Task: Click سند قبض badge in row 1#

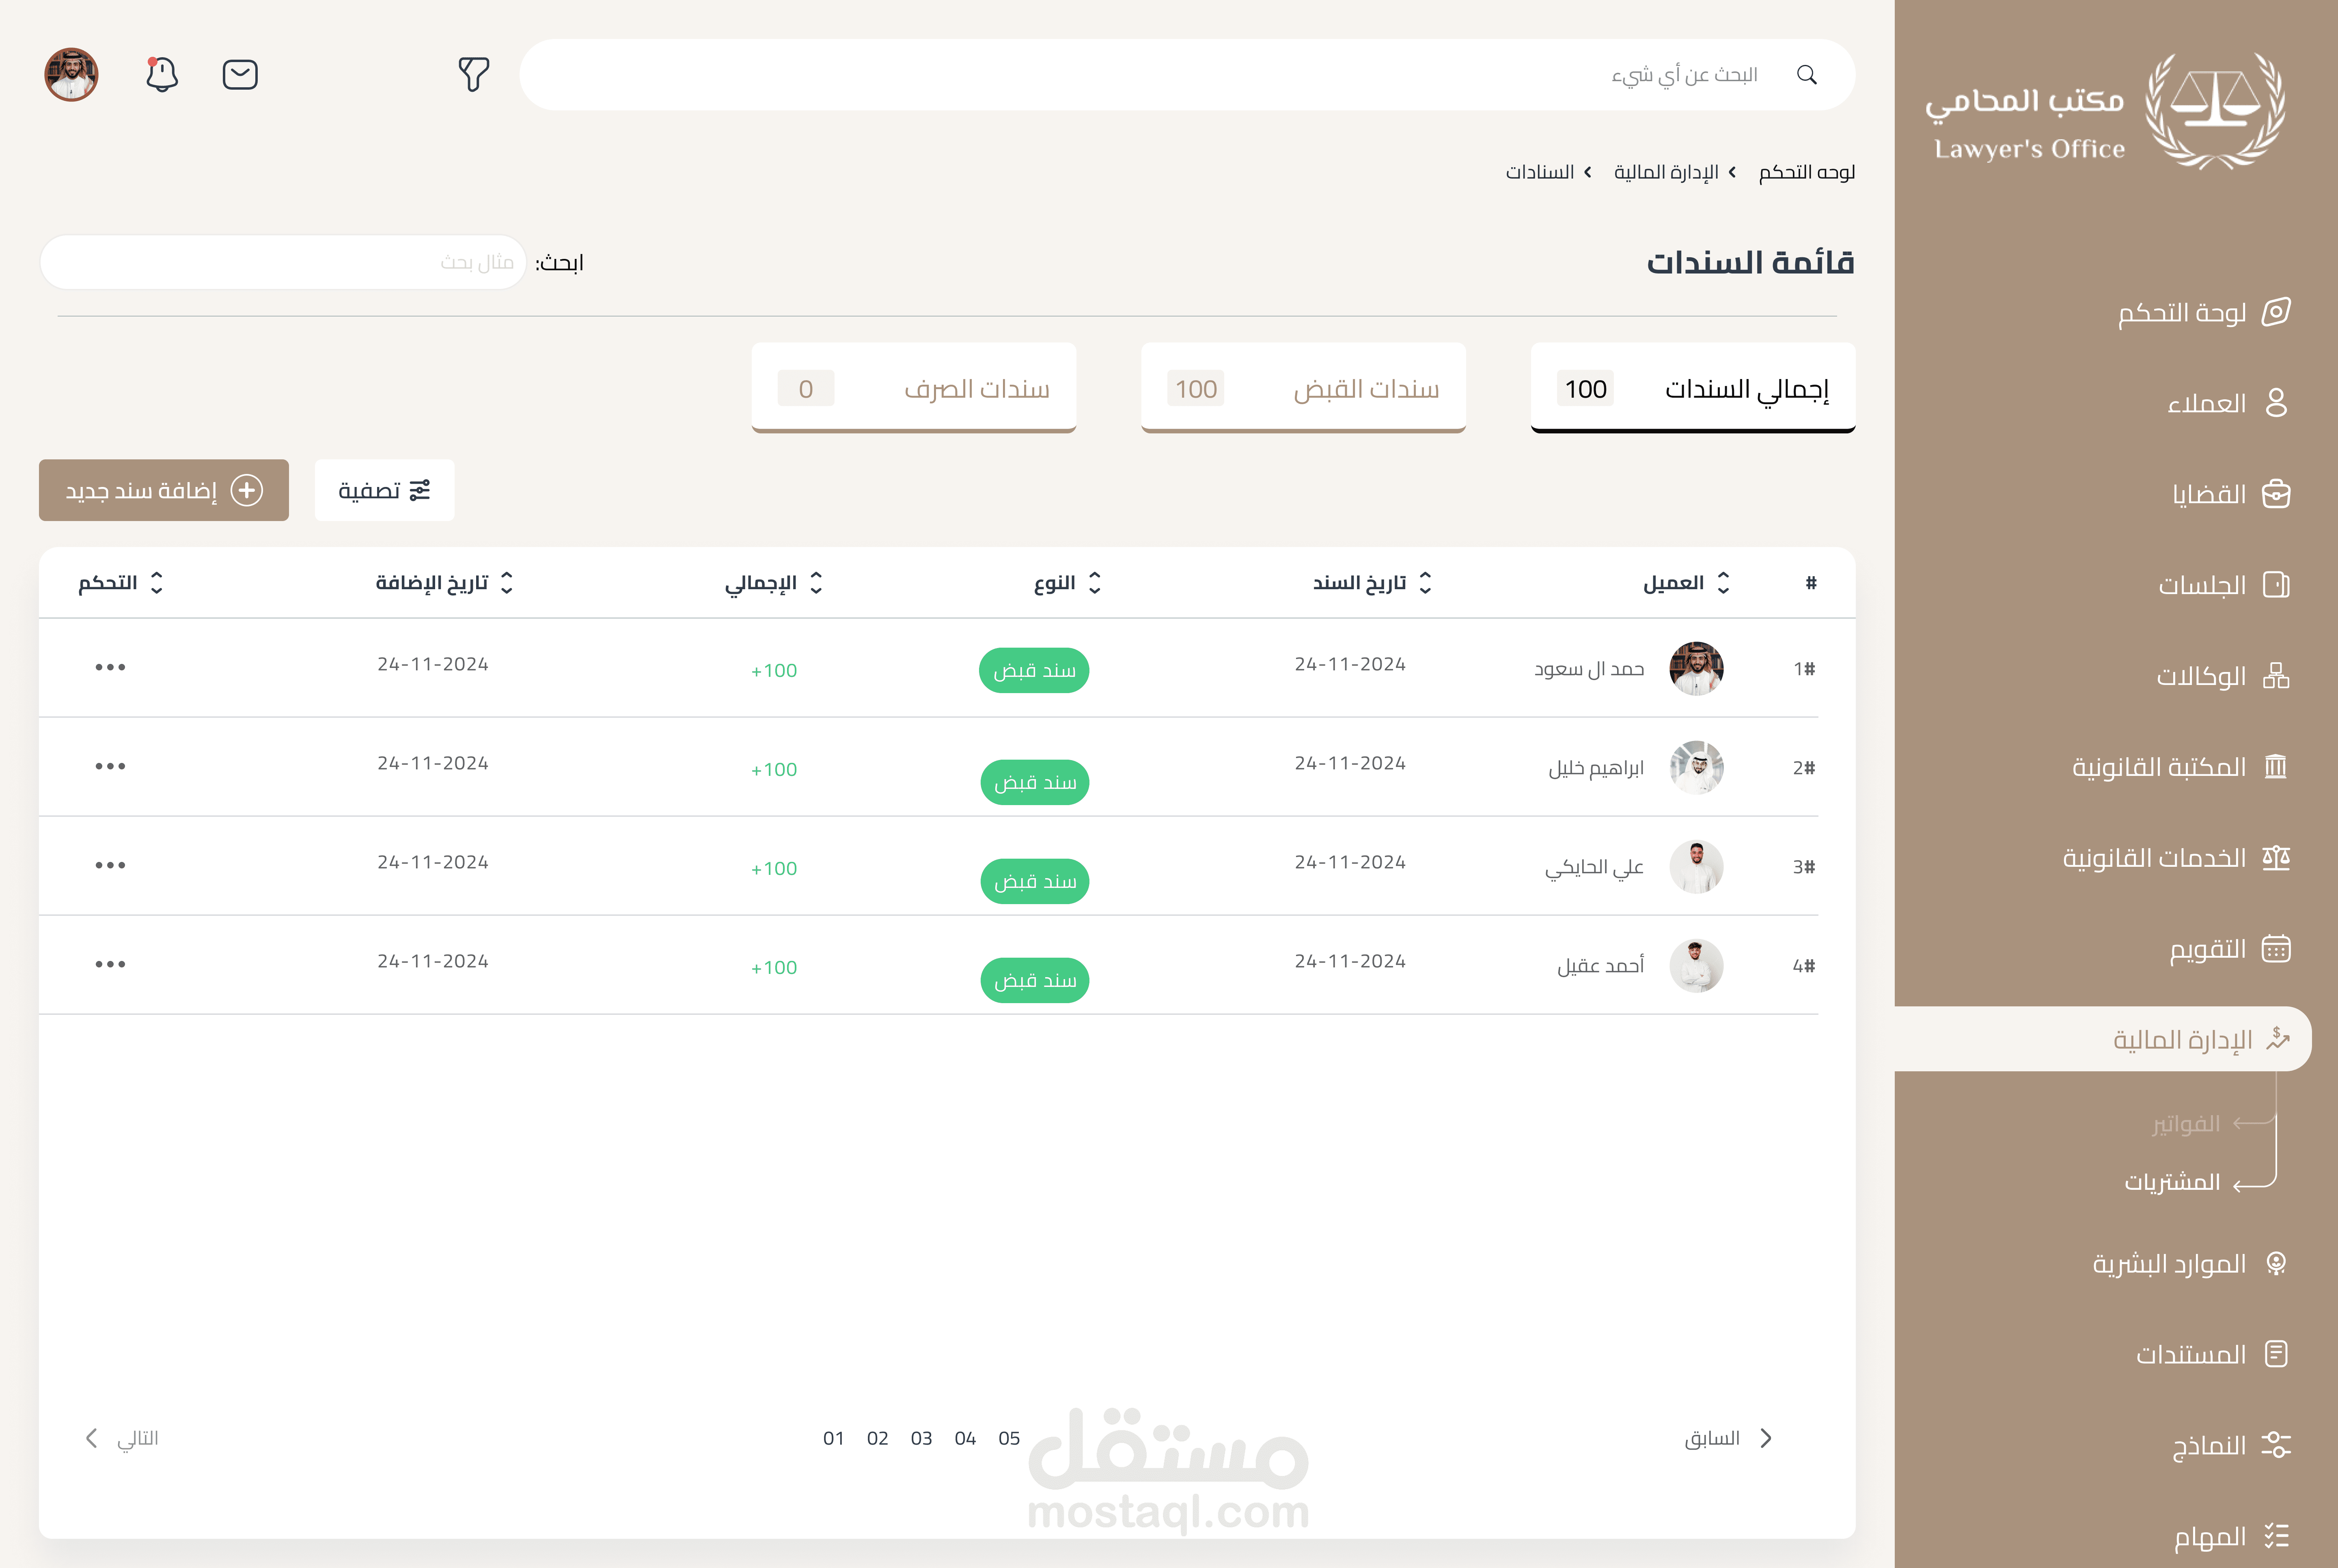Action: coord(1034,670)
